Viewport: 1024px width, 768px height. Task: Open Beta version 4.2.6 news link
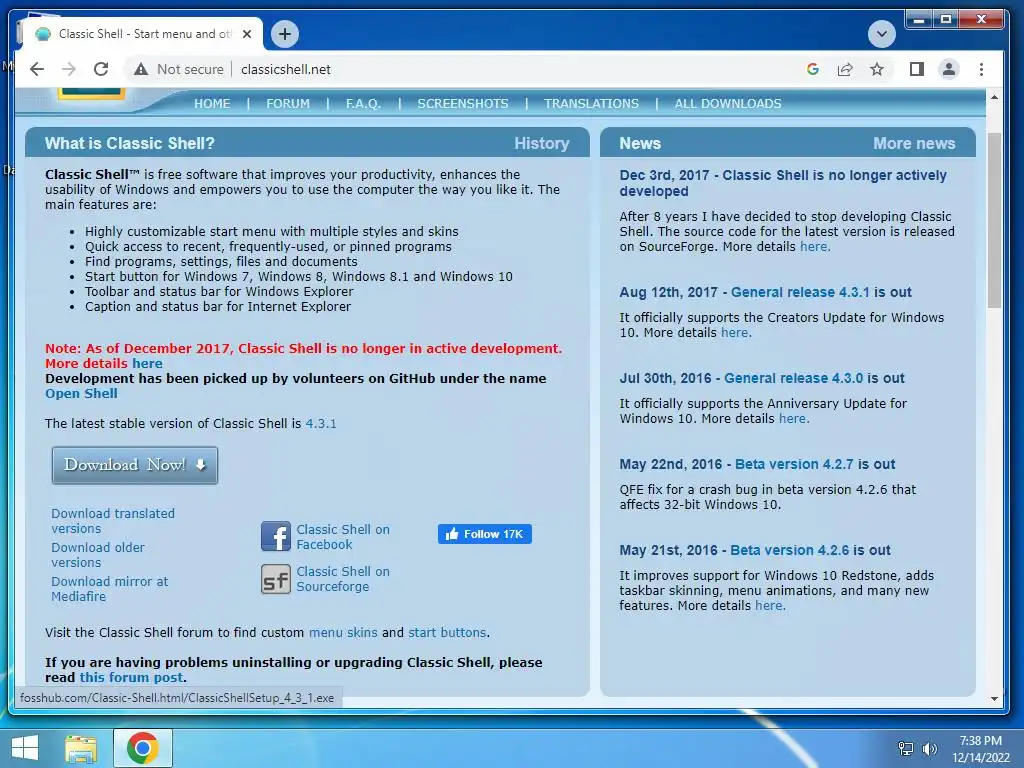[790, 551]
